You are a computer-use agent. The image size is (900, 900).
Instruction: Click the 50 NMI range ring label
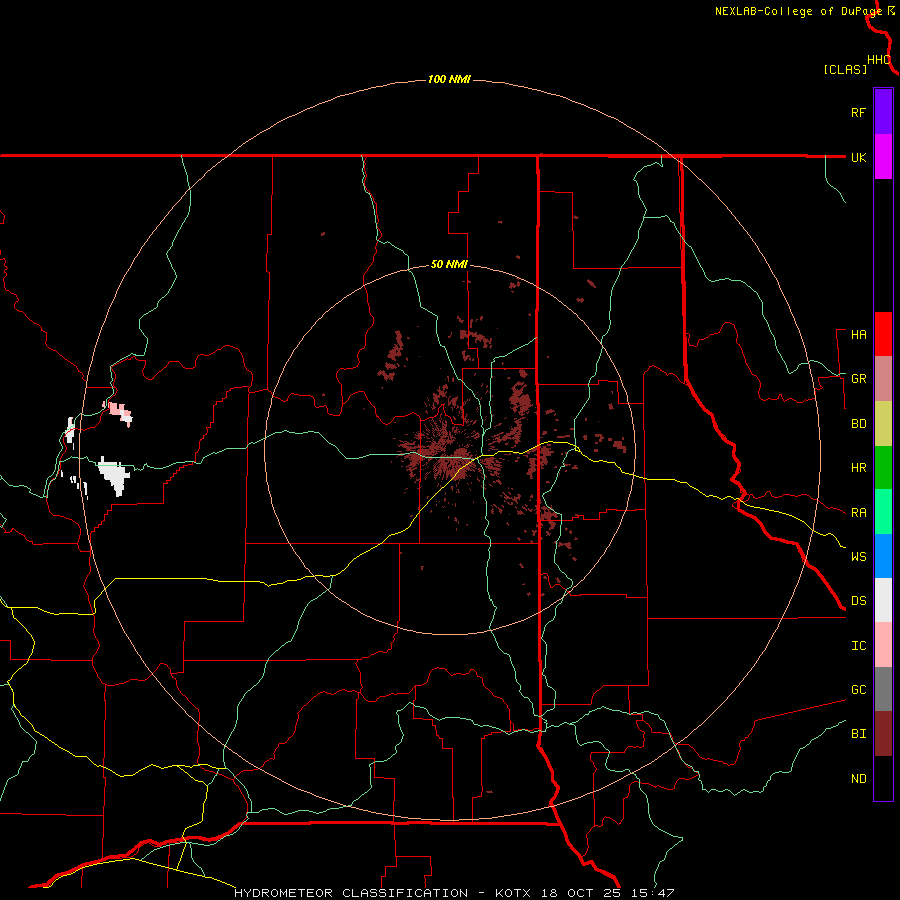pyautogui.click(x=449, y=265)
